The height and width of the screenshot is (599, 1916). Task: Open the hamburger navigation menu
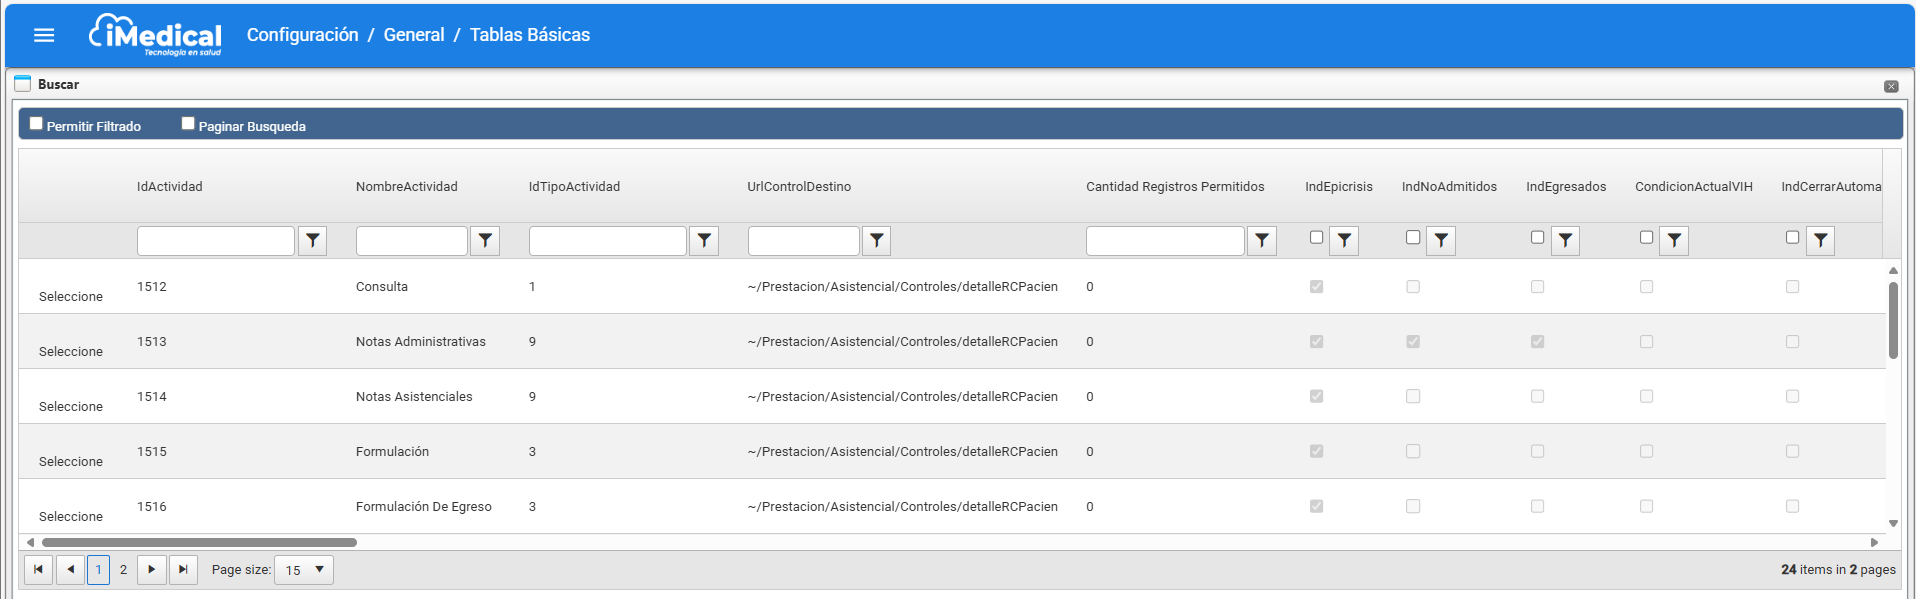[44, 35]
